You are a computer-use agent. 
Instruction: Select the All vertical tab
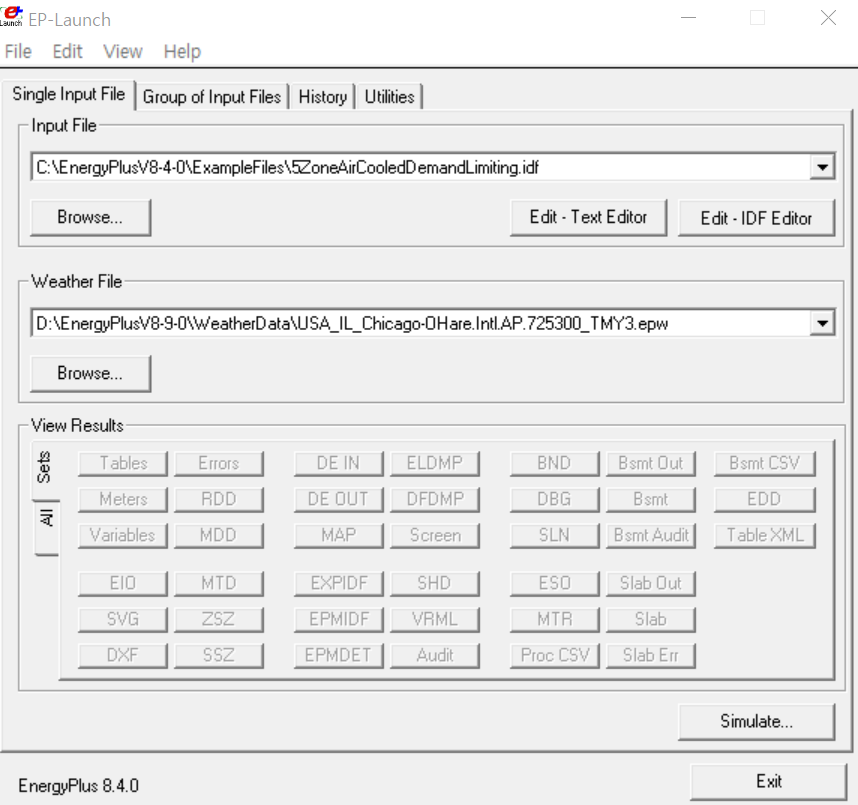pyautogui.click(x=47, y=527)
